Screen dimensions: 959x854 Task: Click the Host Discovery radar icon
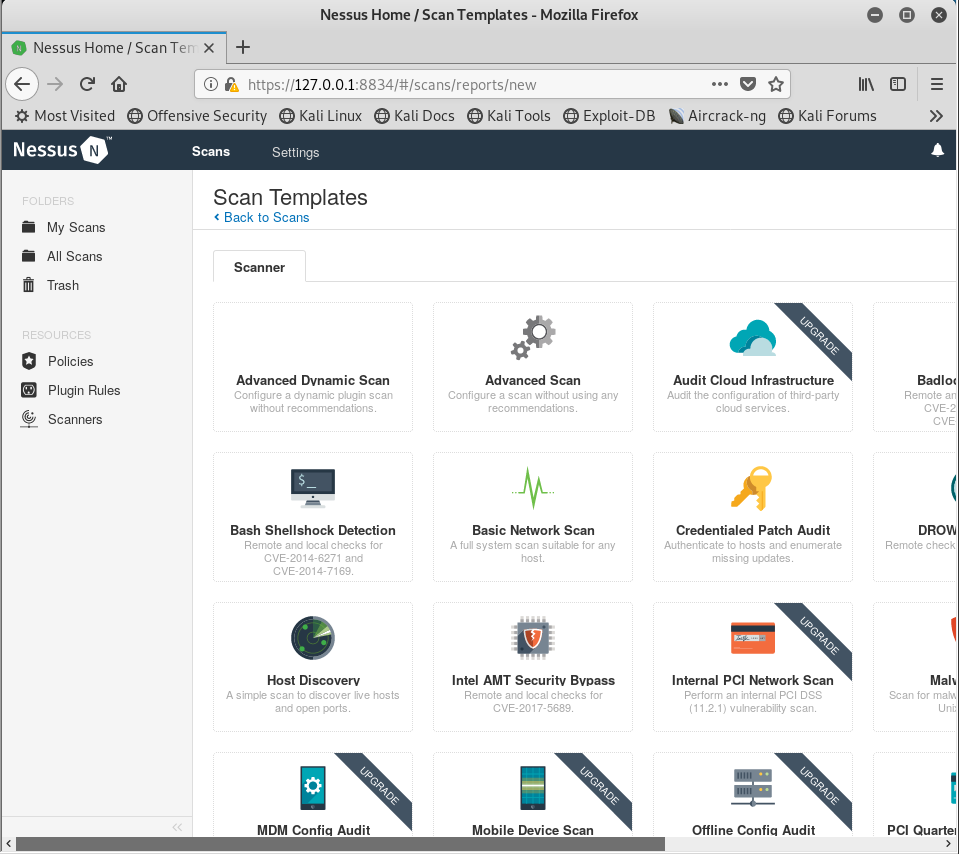point(313,637)
